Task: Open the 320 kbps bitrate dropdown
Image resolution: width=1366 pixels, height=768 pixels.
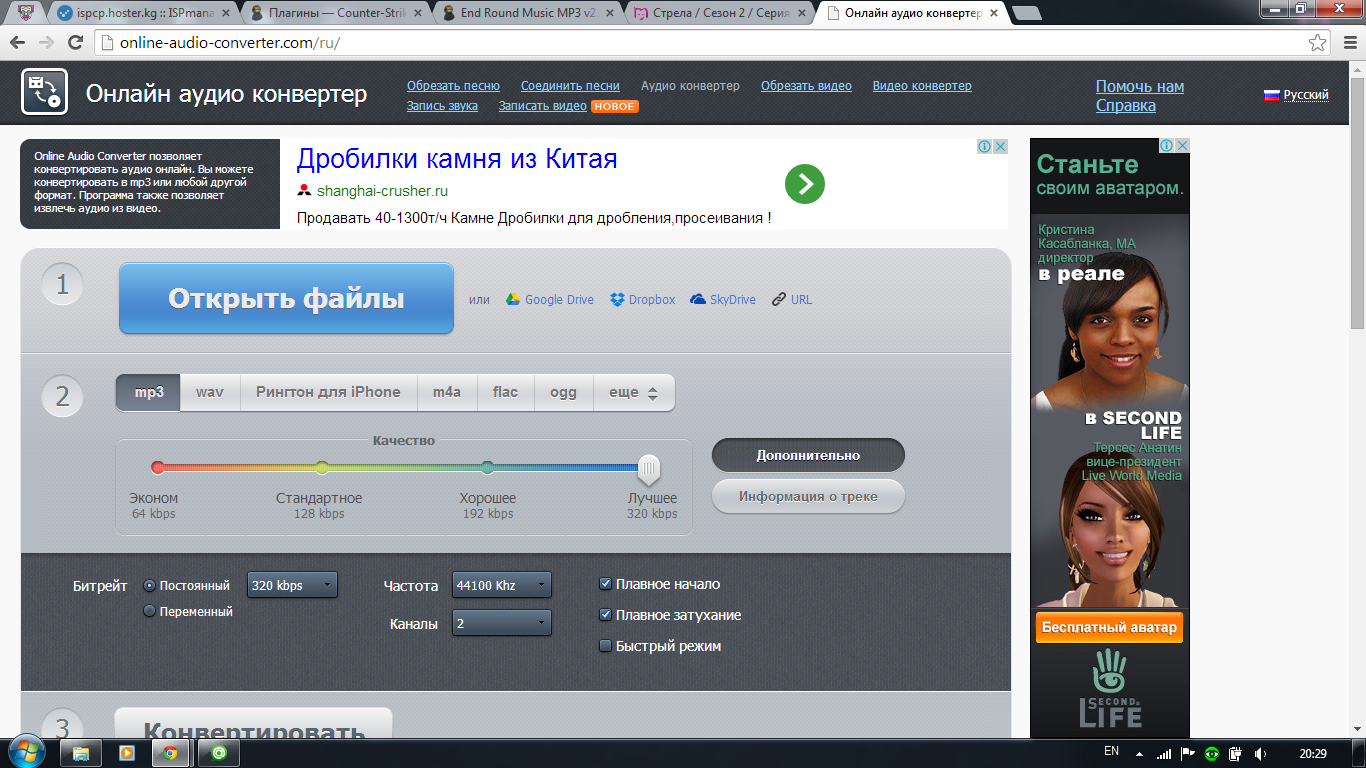Action: click(x=292, y=585)
